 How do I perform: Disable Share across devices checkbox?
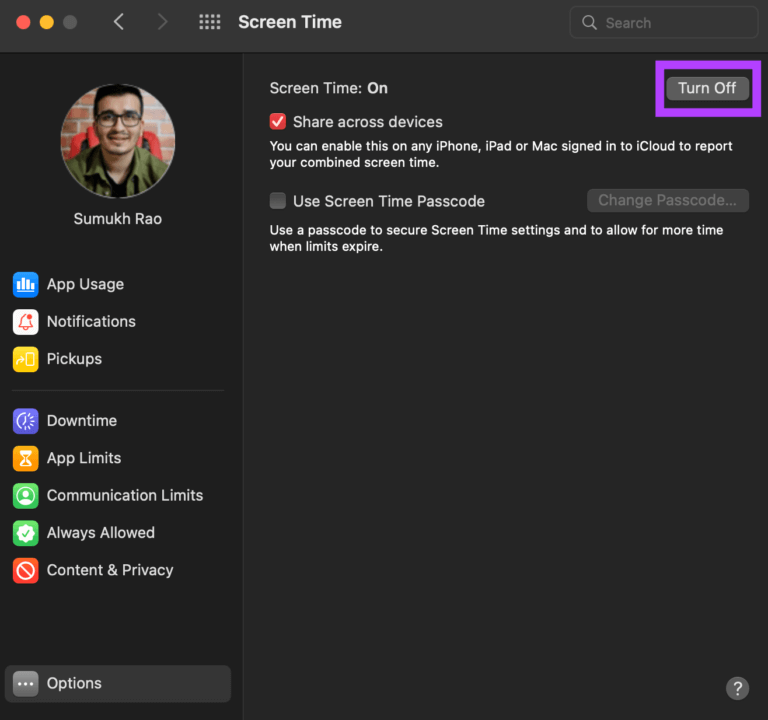(278, 121)
